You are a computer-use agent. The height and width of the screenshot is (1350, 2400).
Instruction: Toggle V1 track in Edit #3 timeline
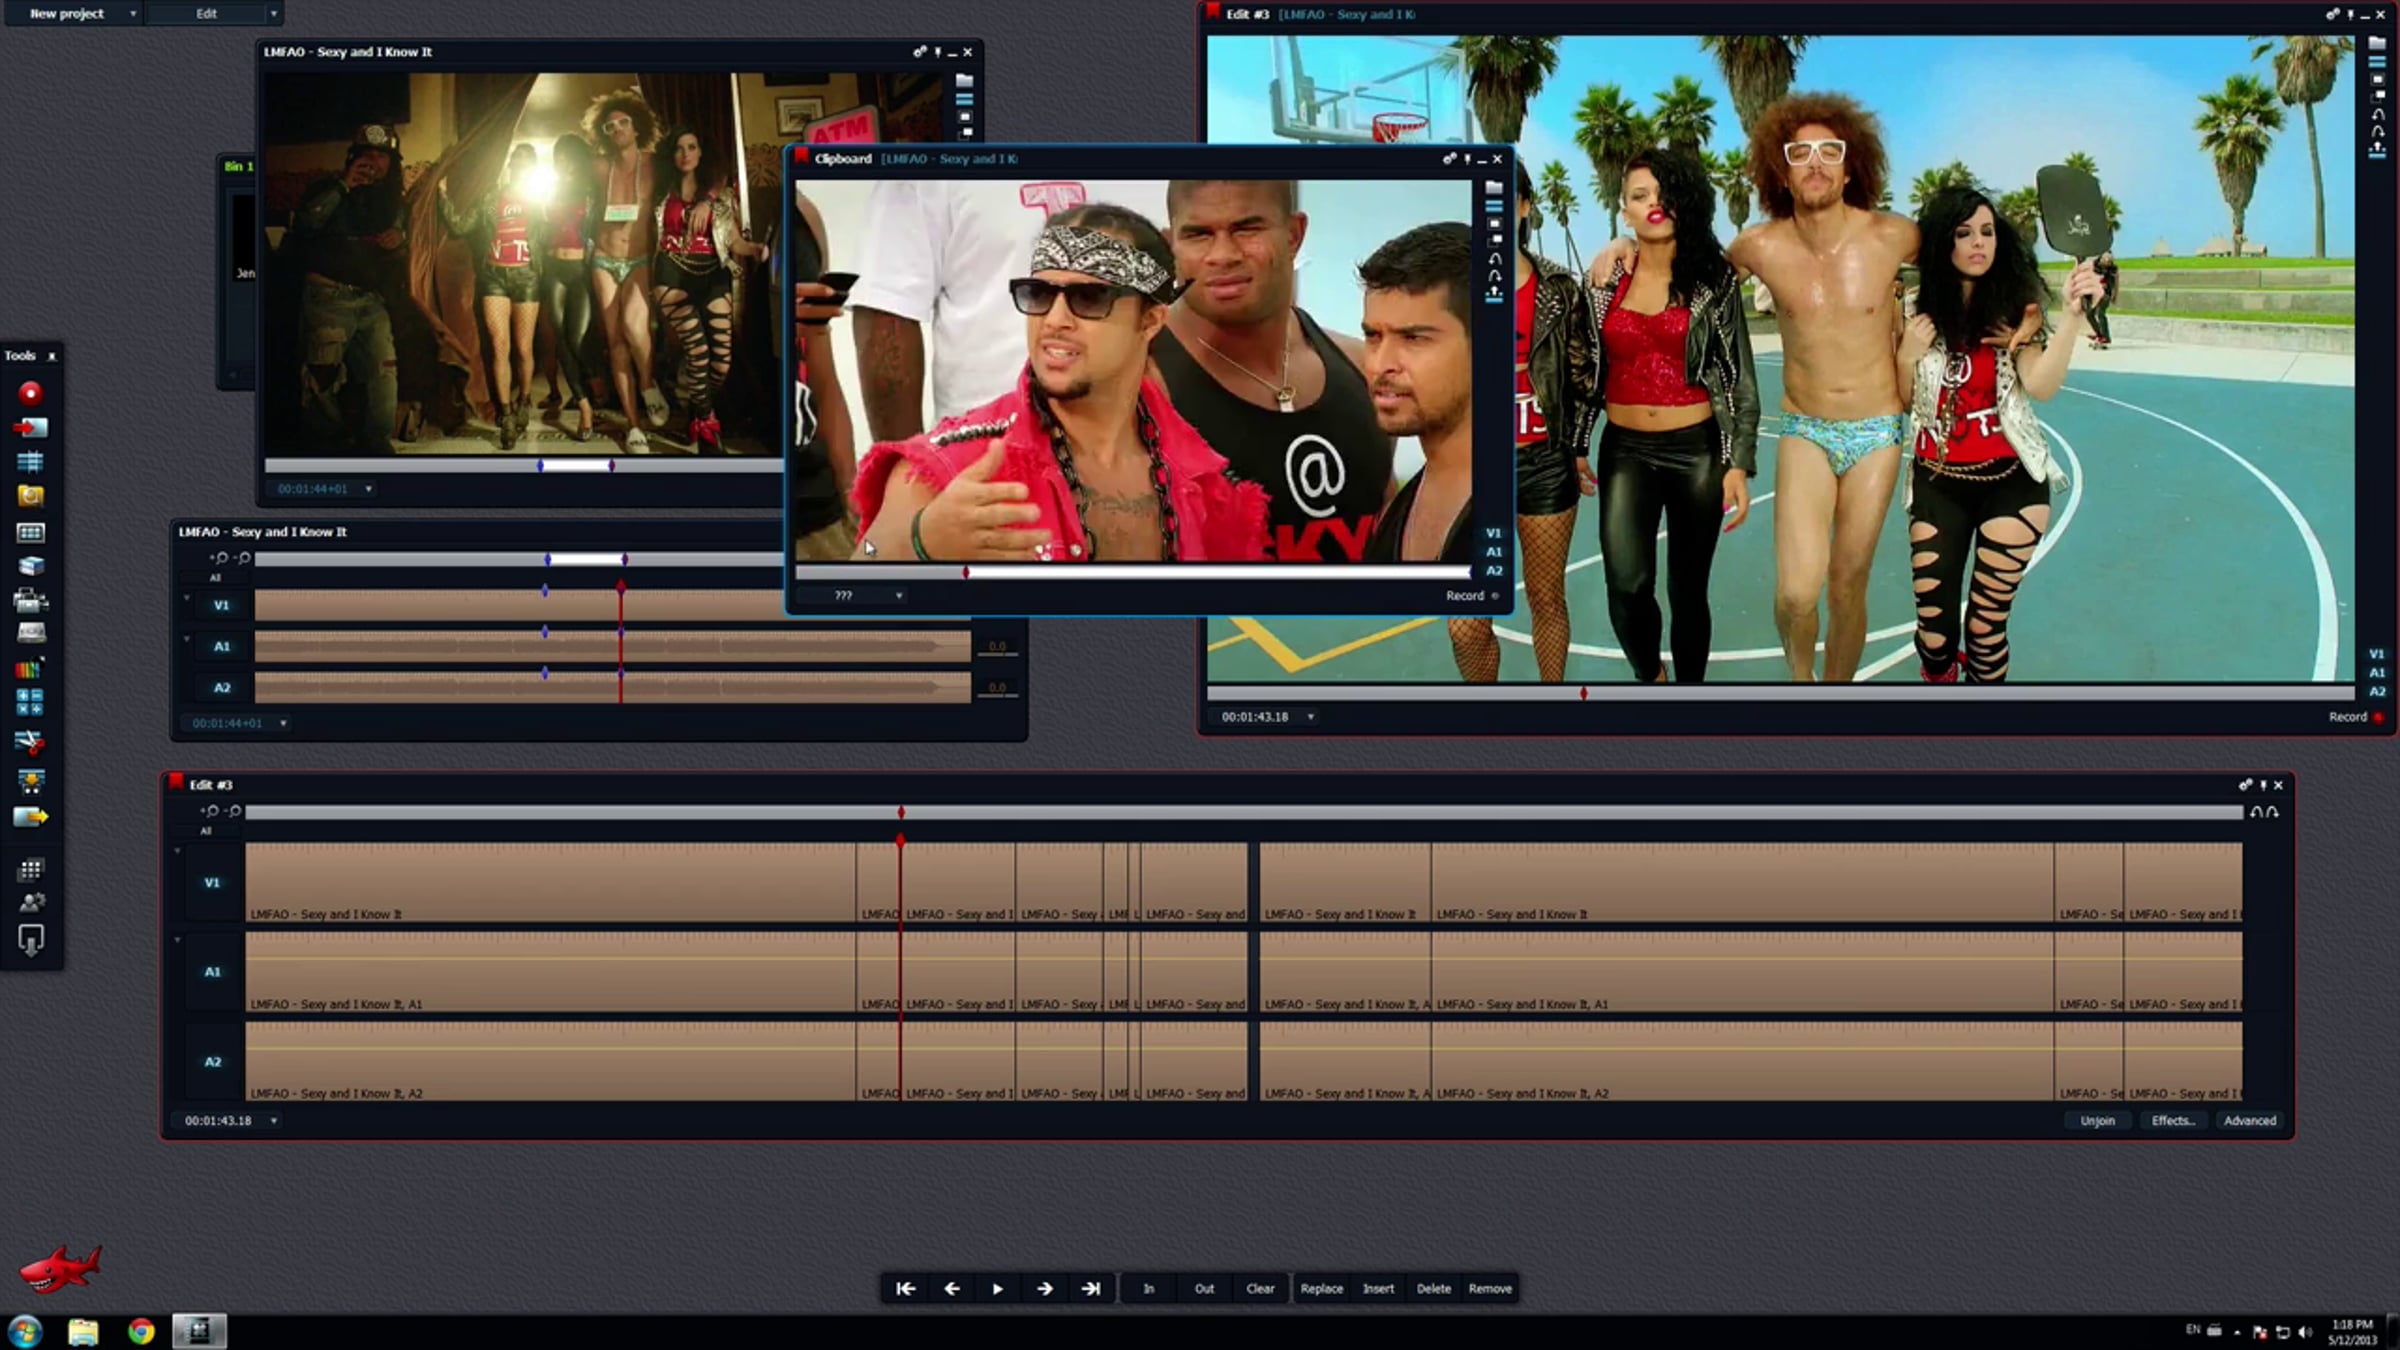coord(212,883)
